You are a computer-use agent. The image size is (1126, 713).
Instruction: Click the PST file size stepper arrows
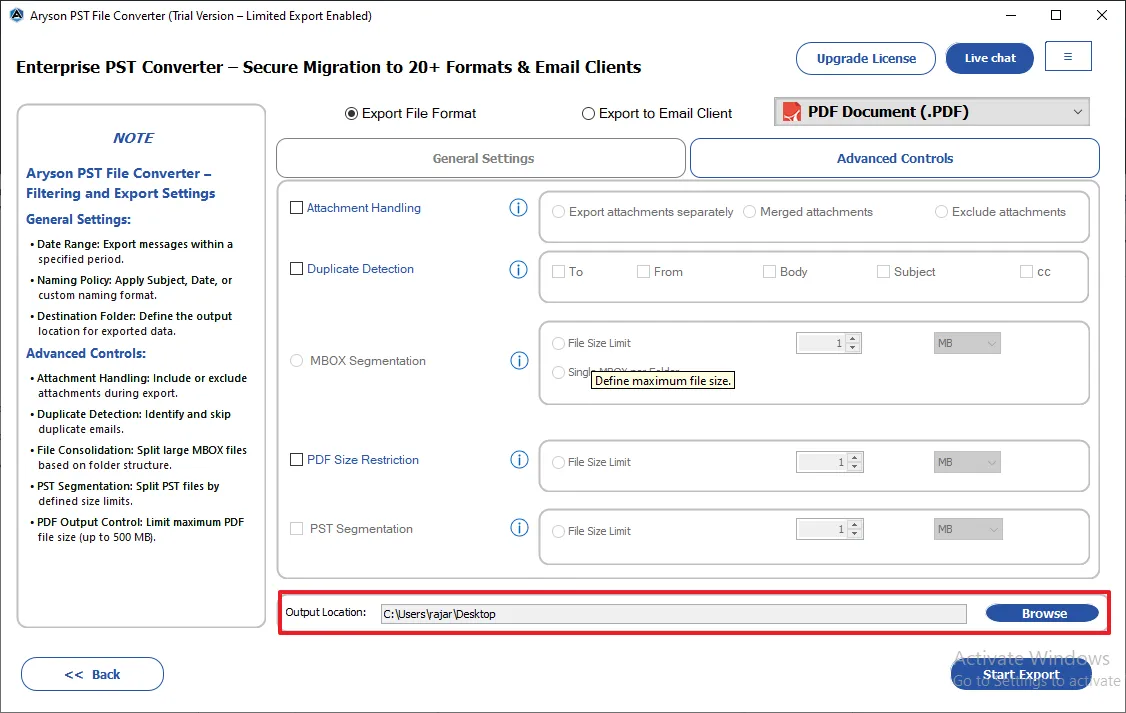click(x=855, y=529)
